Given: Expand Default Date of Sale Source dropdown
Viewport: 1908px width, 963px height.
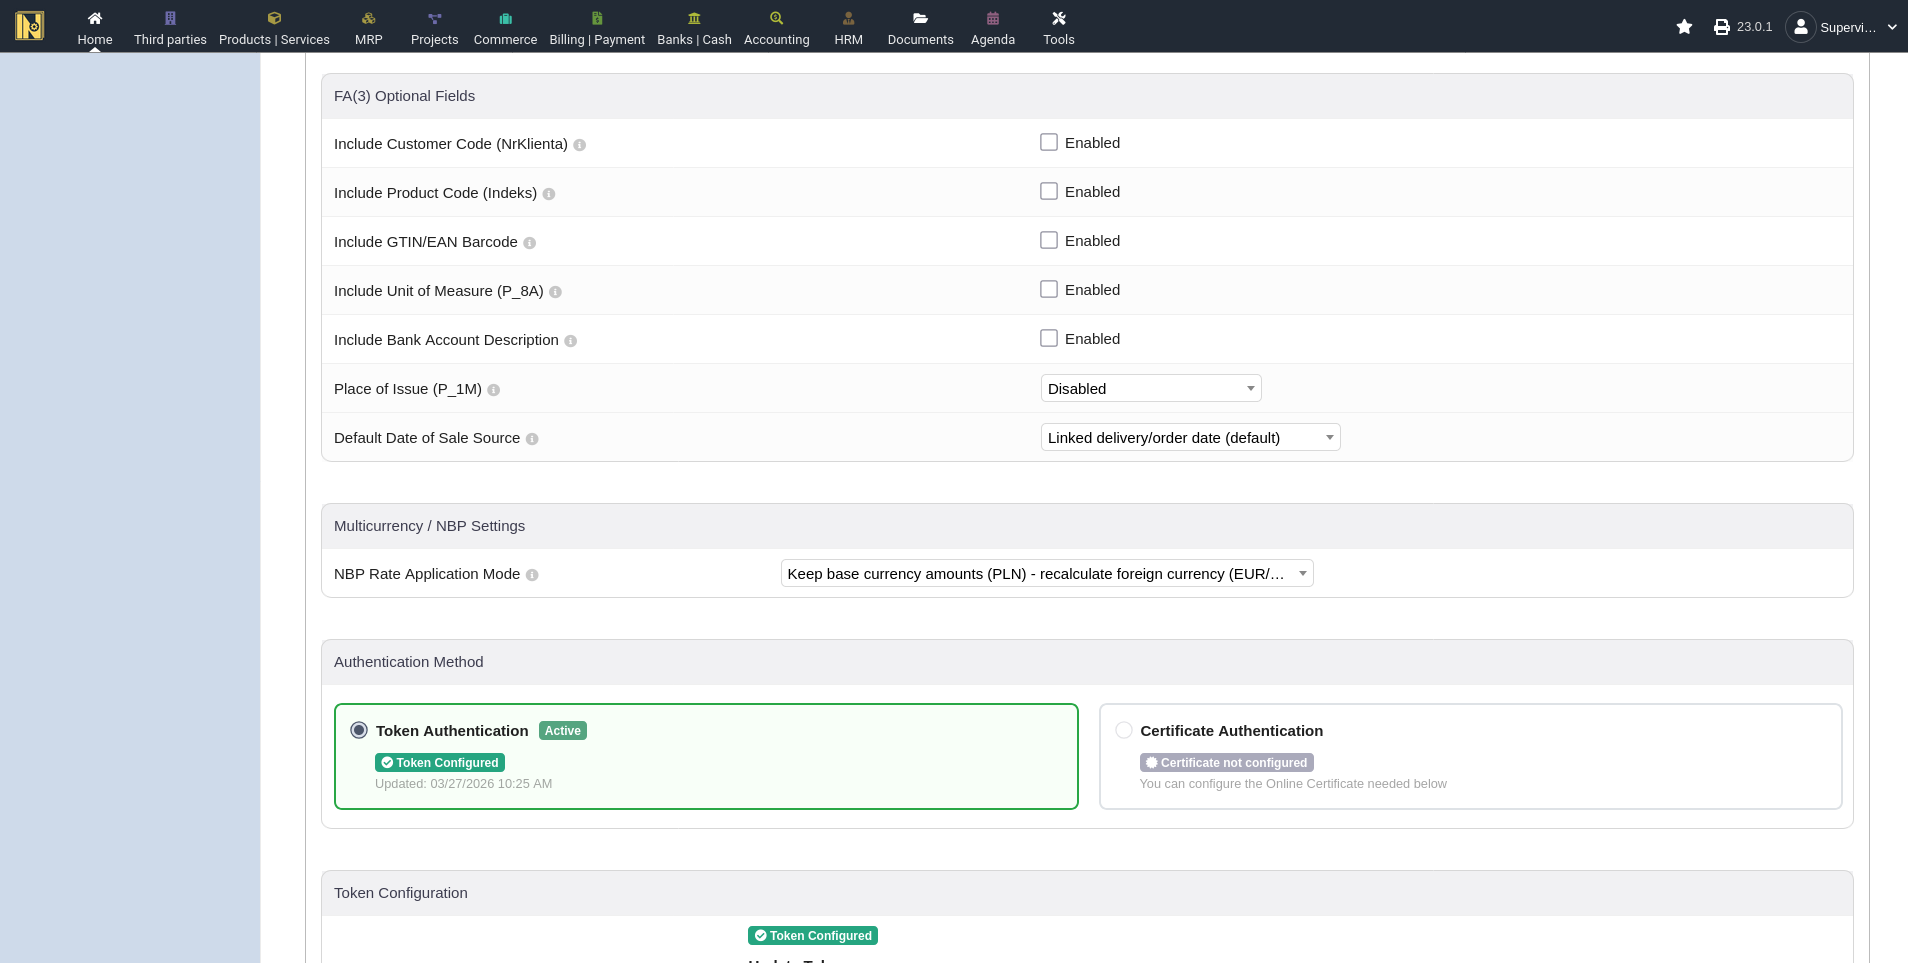Looking at the screenshot, I should (1190, 438).
